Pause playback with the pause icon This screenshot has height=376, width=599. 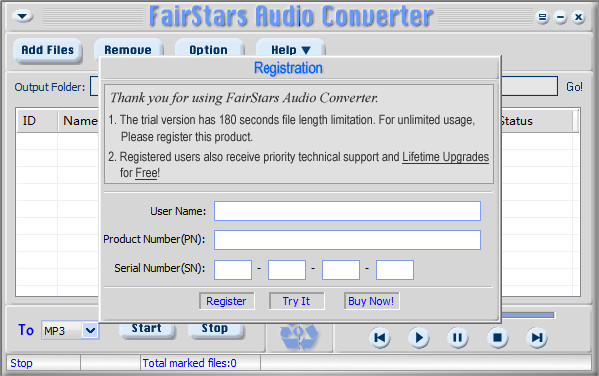[458, 338]
